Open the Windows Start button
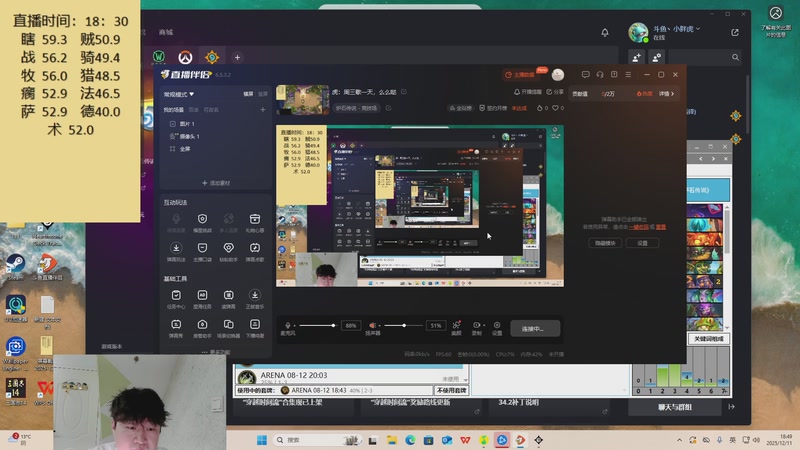 point(262,440)
